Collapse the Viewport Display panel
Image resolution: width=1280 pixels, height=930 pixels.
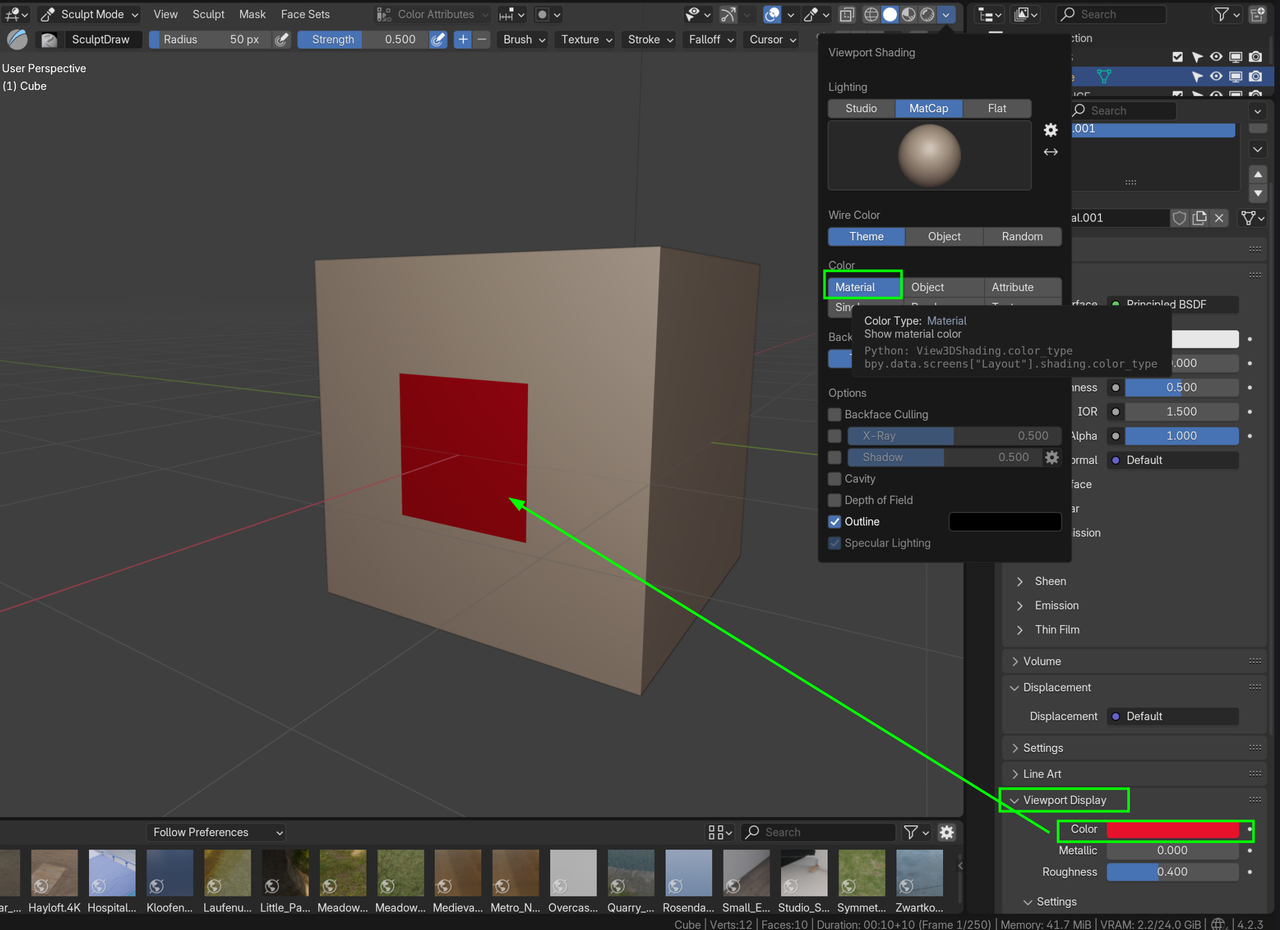tap(1015, 801)
